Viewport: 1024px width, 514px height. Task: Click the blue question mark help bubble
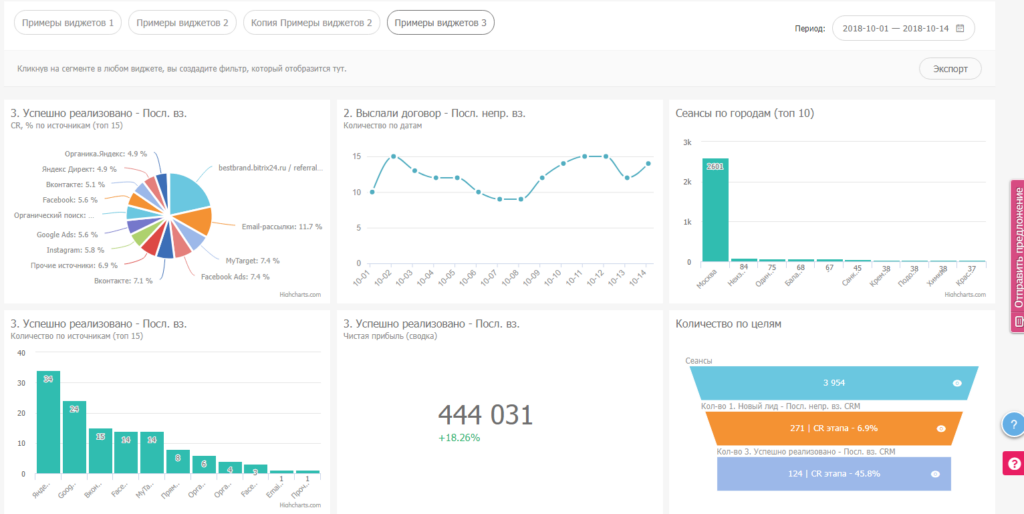point(1014,425)
